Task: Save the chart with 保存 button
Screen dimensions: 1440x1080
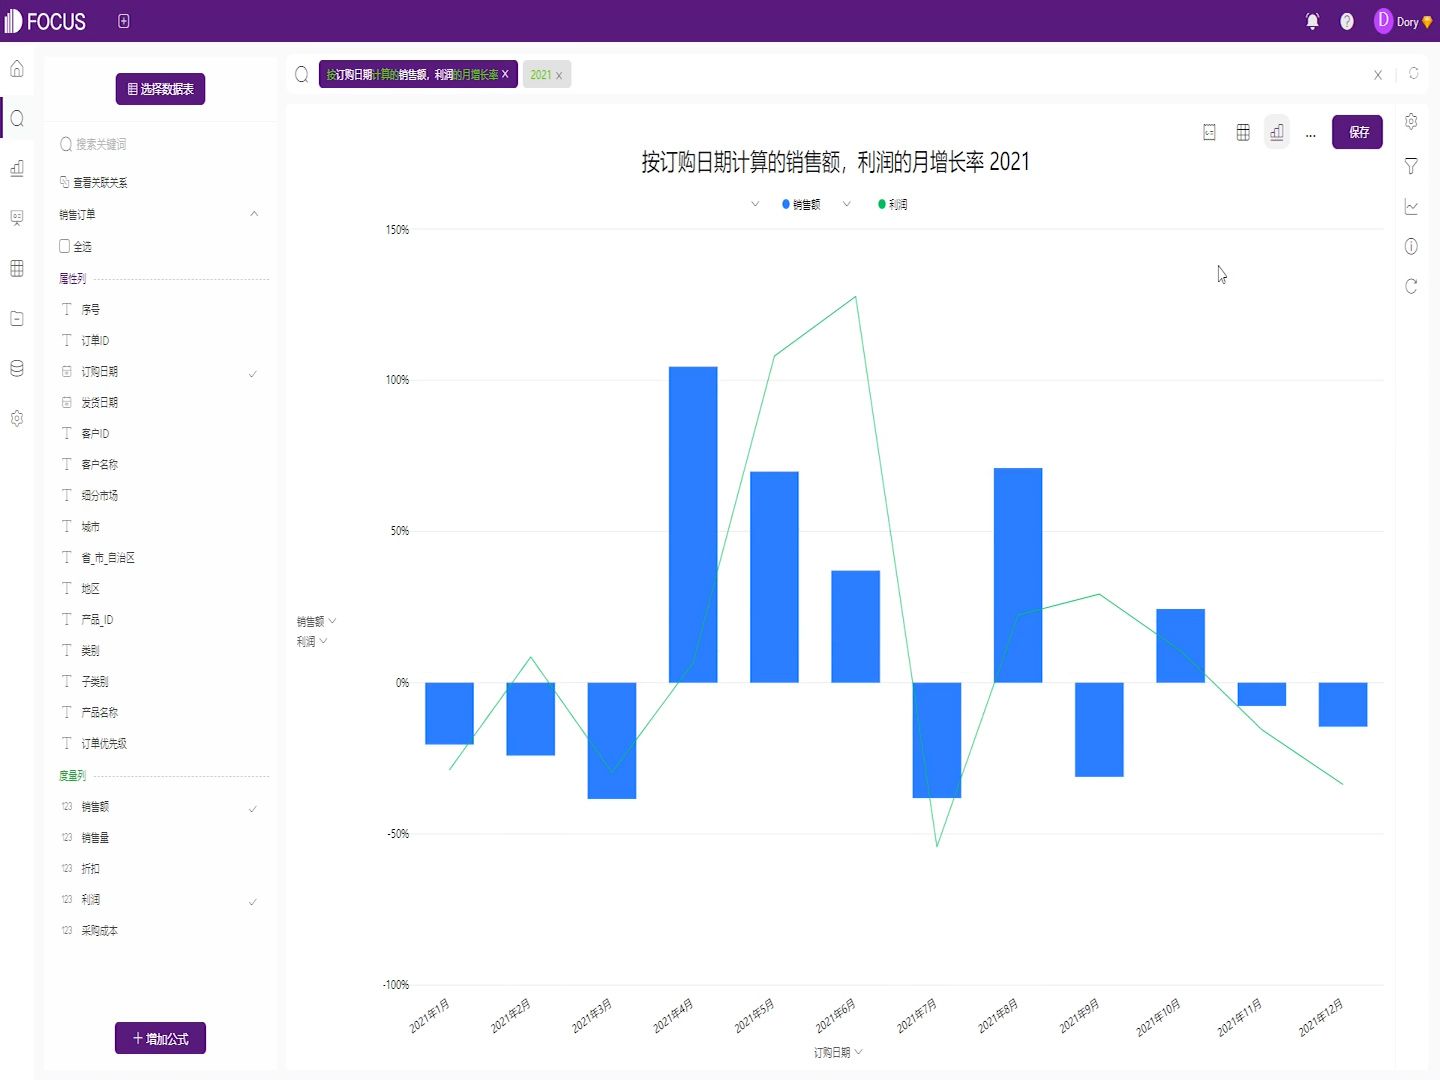Action: [1357, 132]
